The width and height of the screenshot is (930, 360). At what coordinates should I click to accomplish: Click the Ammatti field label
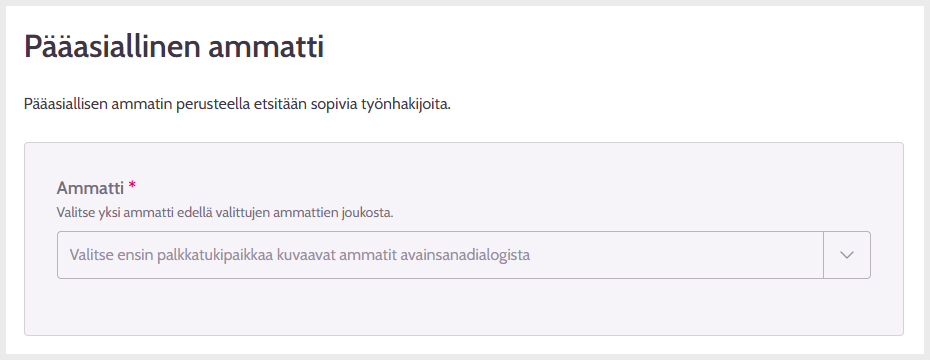(x=90, y=188)
